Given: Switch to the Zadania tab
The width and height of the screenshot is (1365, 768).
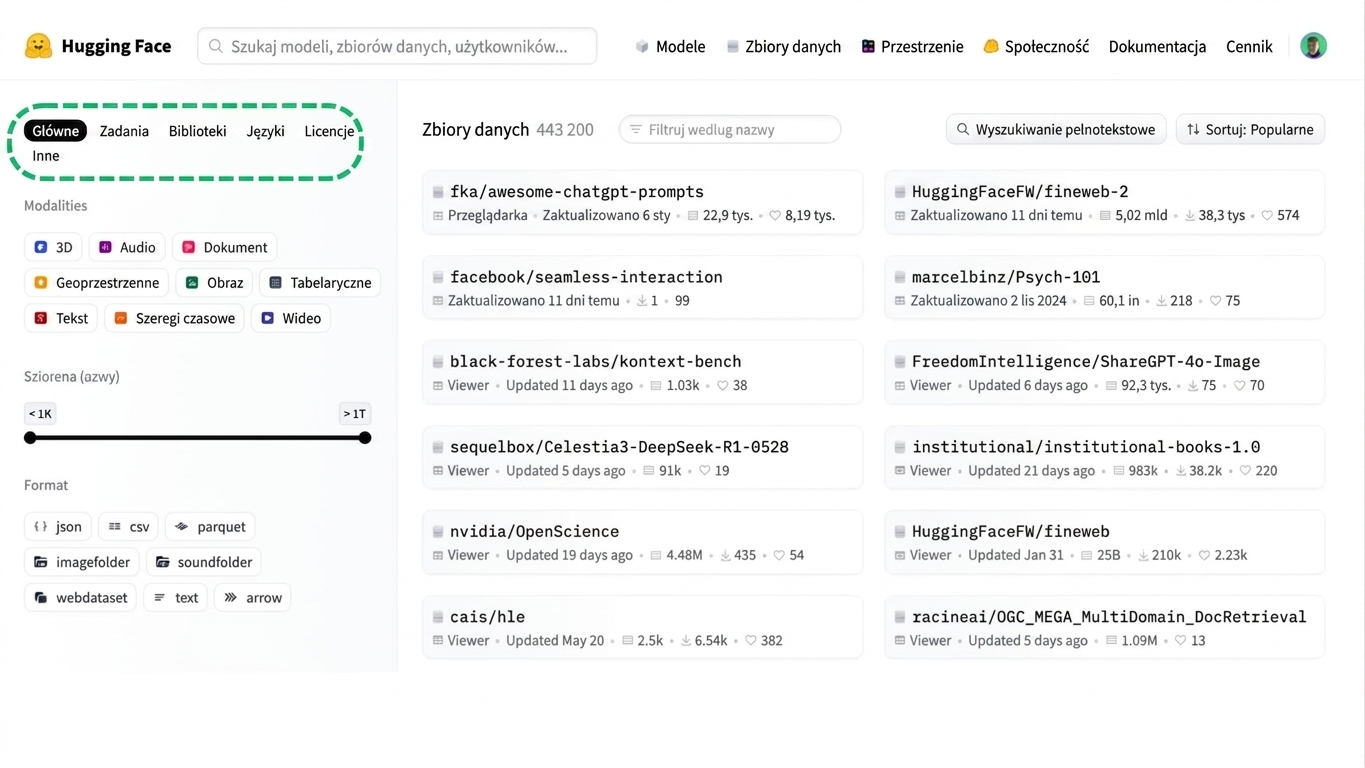Looking at the screenshot, I should 124,131.
